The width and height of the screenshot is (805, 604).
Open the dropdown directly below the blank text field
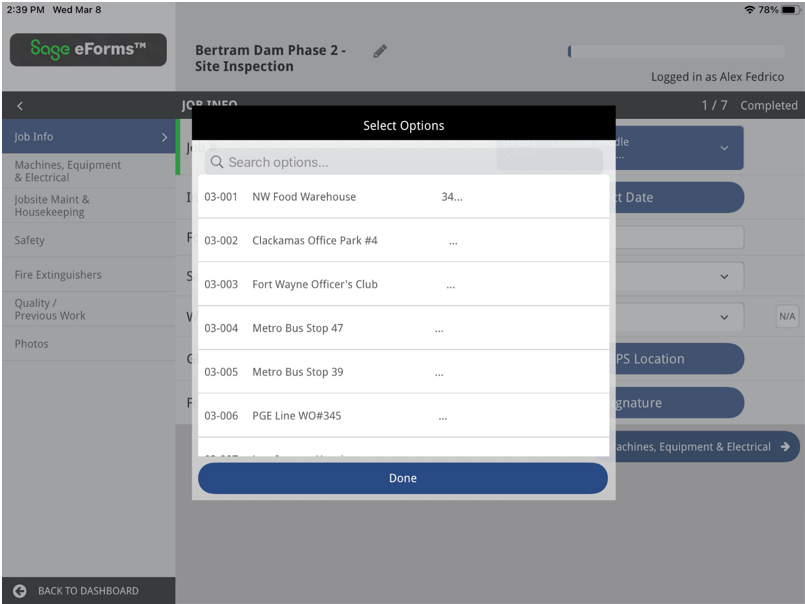724,276
